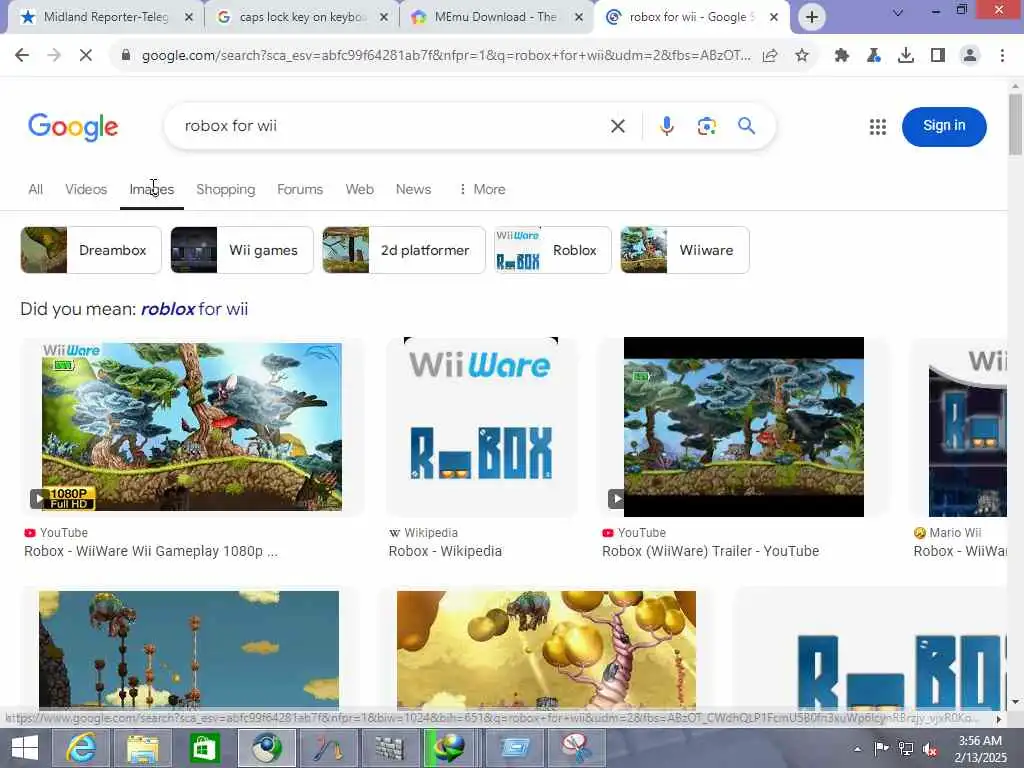Filter by the Wiiware chip
This screenshot has height=768, width=1024.
pyautogui.click(x=684, y=250)
